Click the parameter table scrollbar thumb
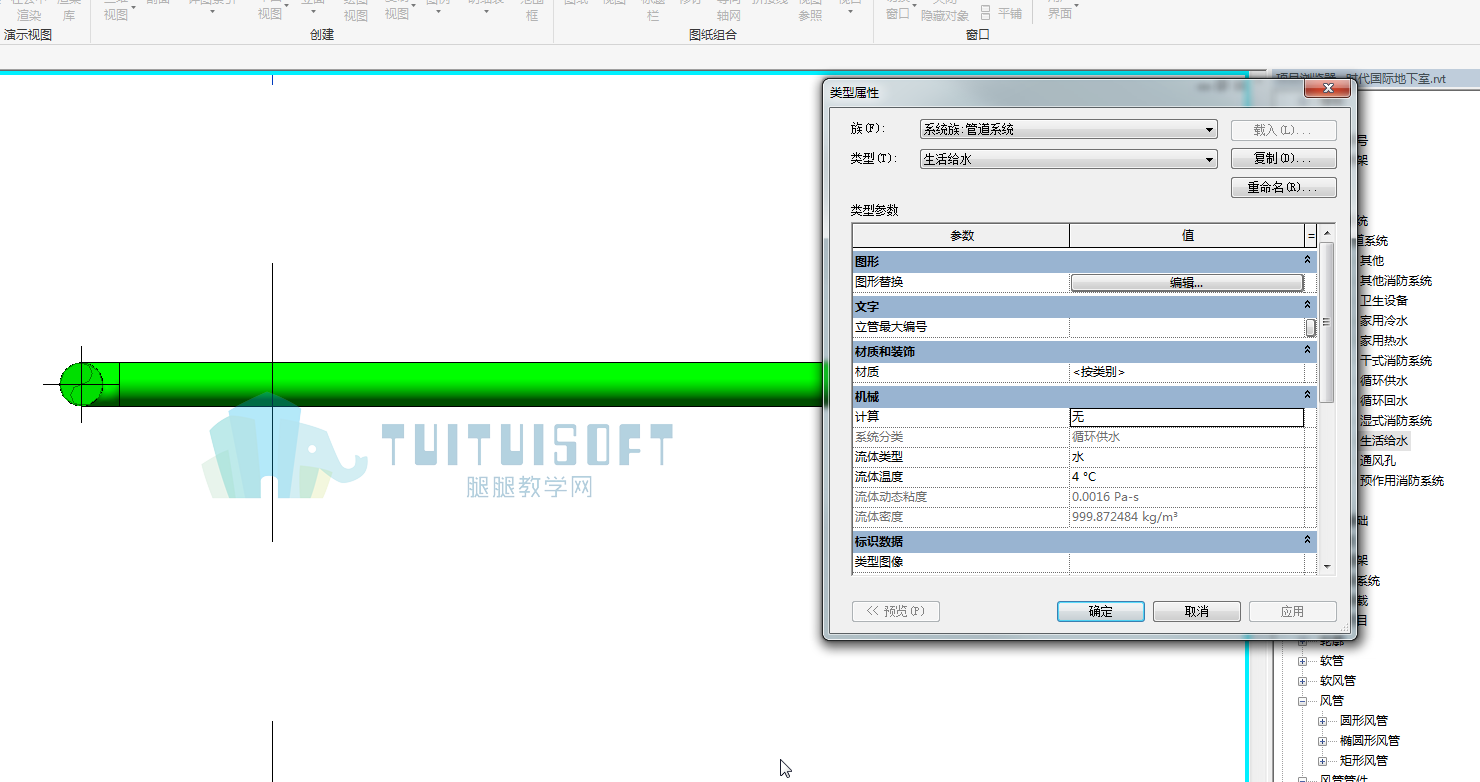 coord(1327,322)
